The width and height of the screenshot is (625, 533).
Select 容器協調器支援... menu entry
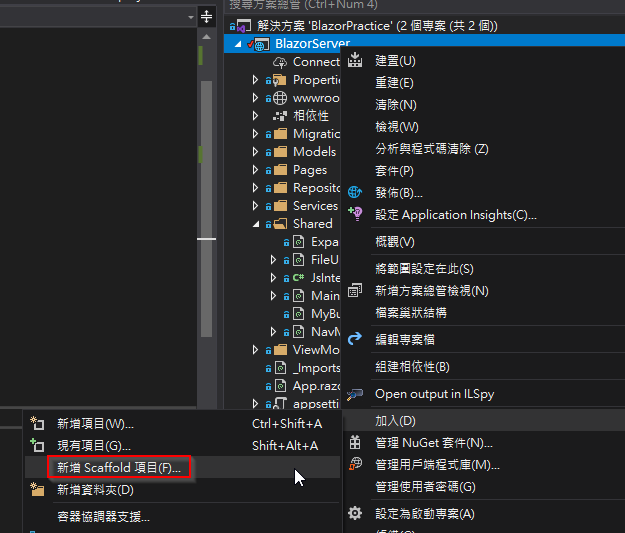103,517
